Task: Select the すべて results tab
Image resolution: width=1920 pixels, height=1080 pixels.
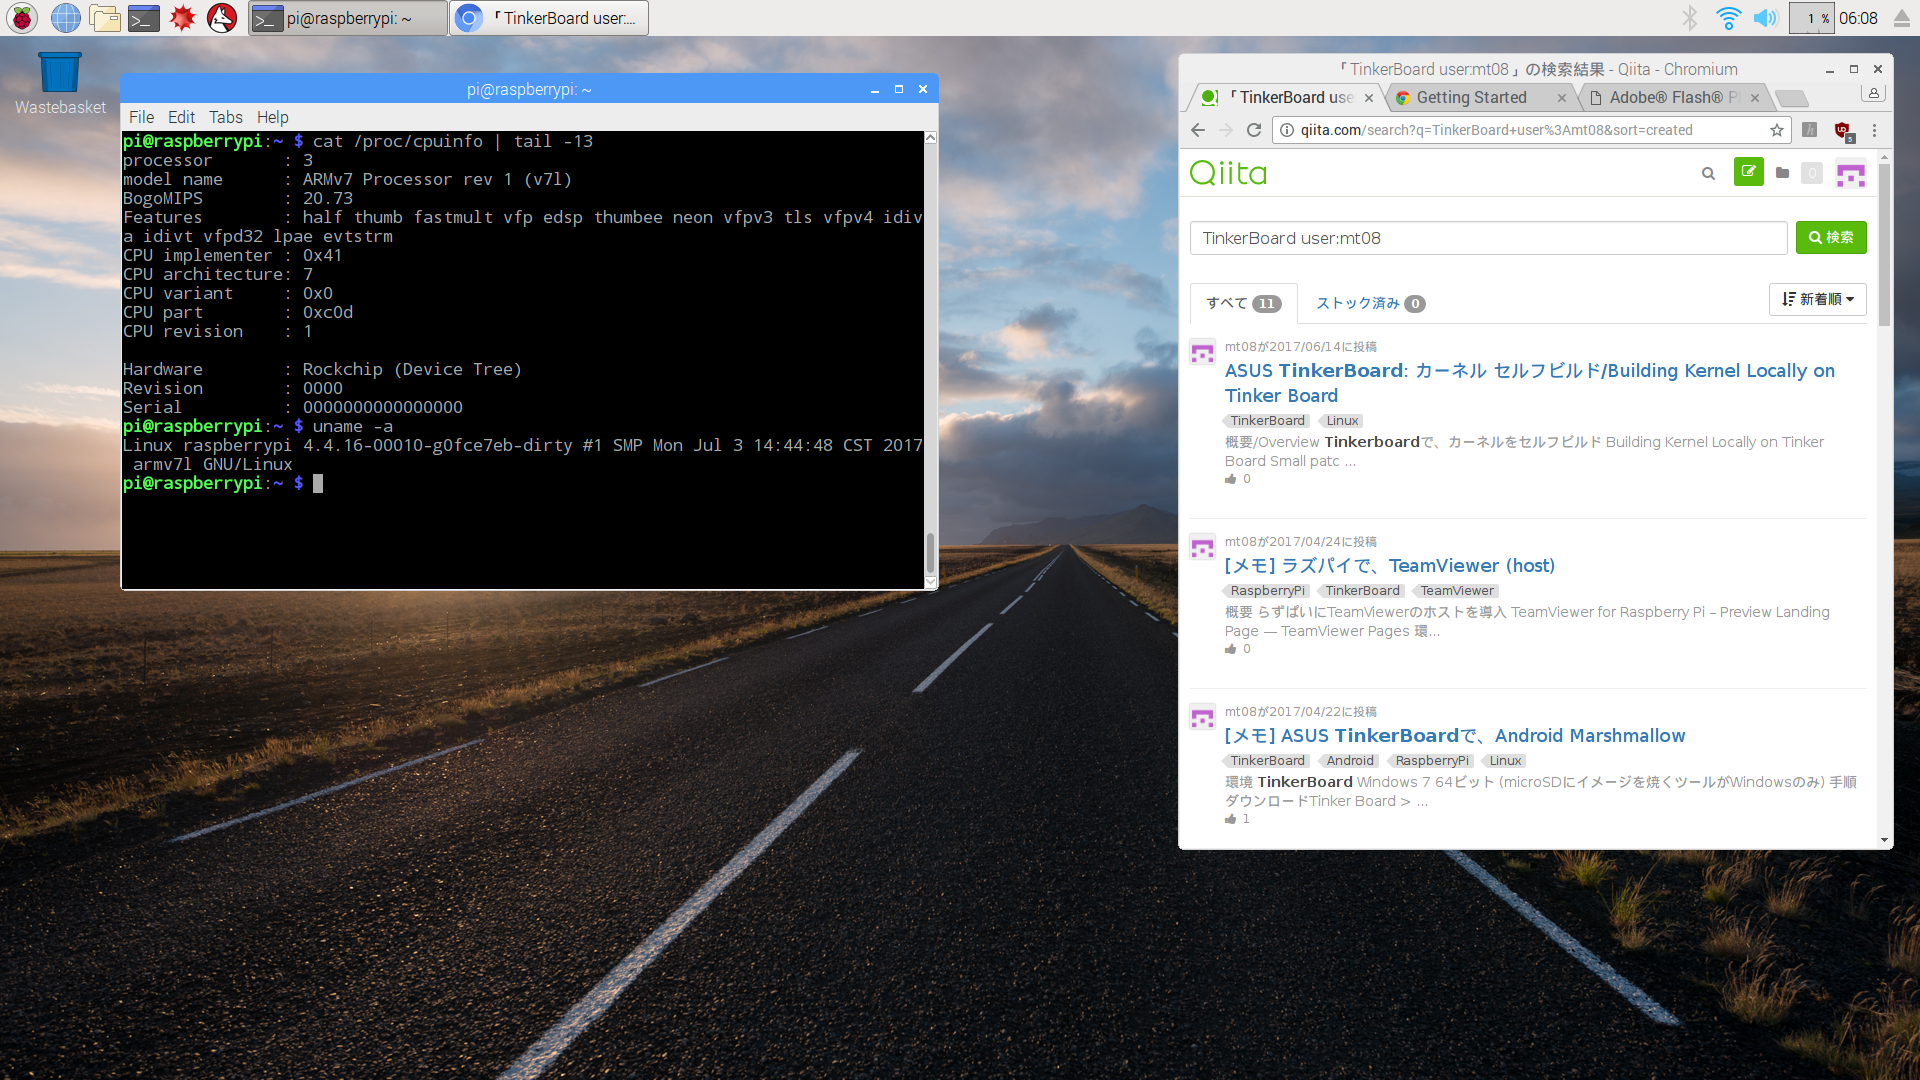Action: click(1243, 303)
